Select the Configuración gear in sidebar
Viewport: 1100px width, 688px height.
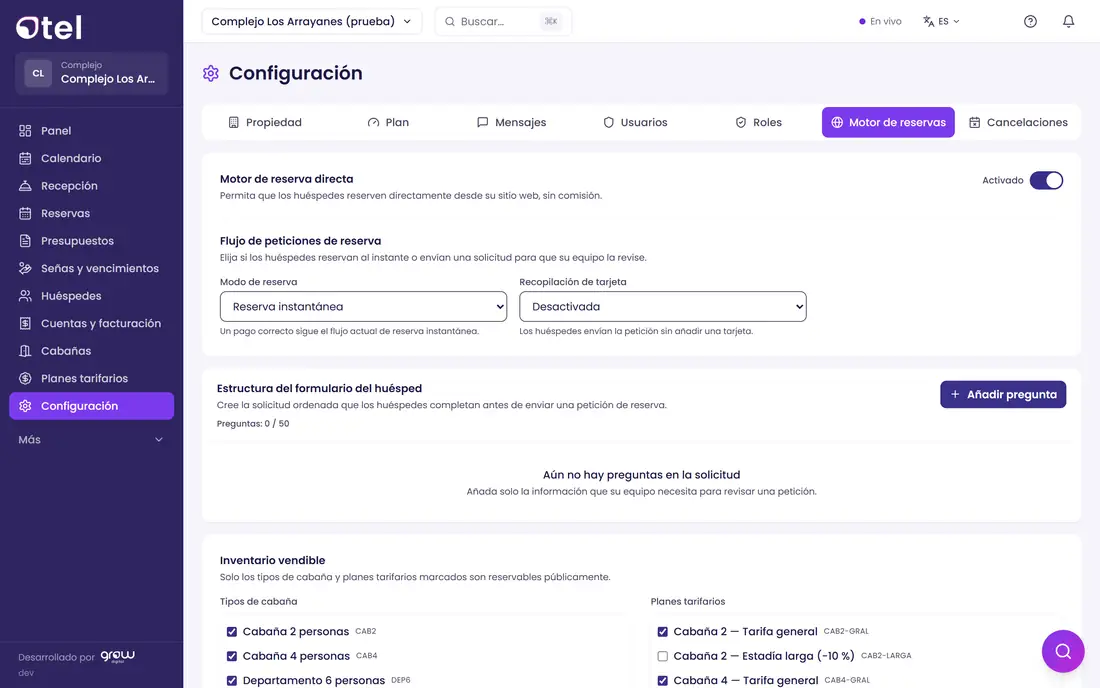tap(25, 406)
